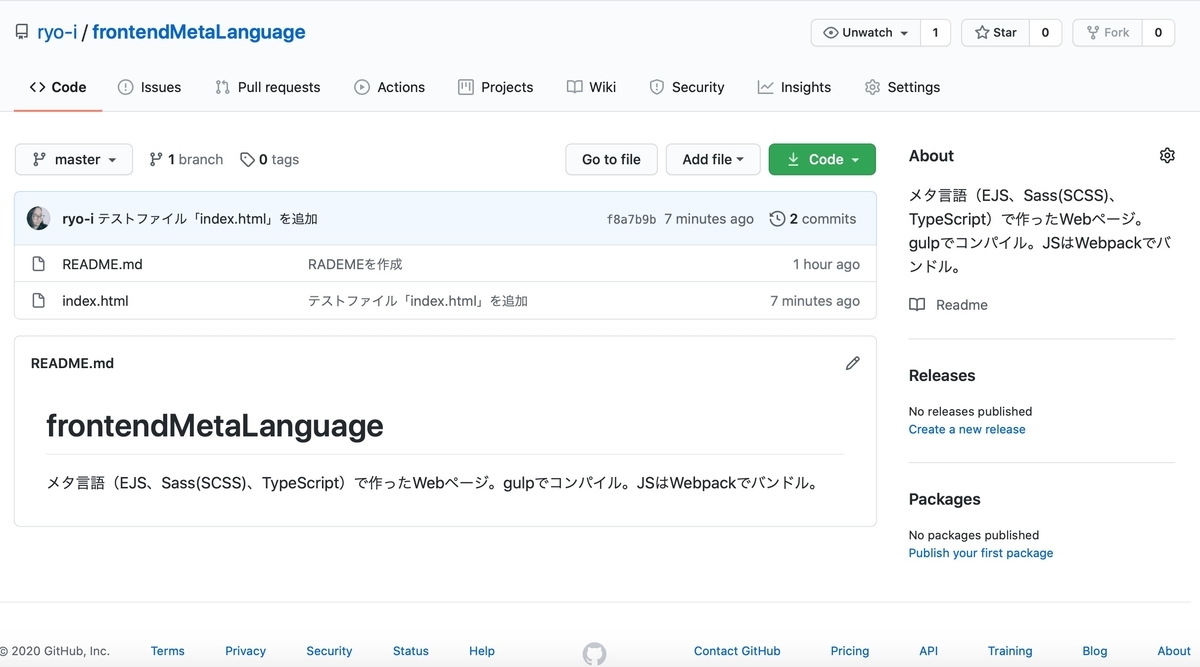Open latest commit message in commit bar
Screen dimensions: 1200x667
point(207,219)
